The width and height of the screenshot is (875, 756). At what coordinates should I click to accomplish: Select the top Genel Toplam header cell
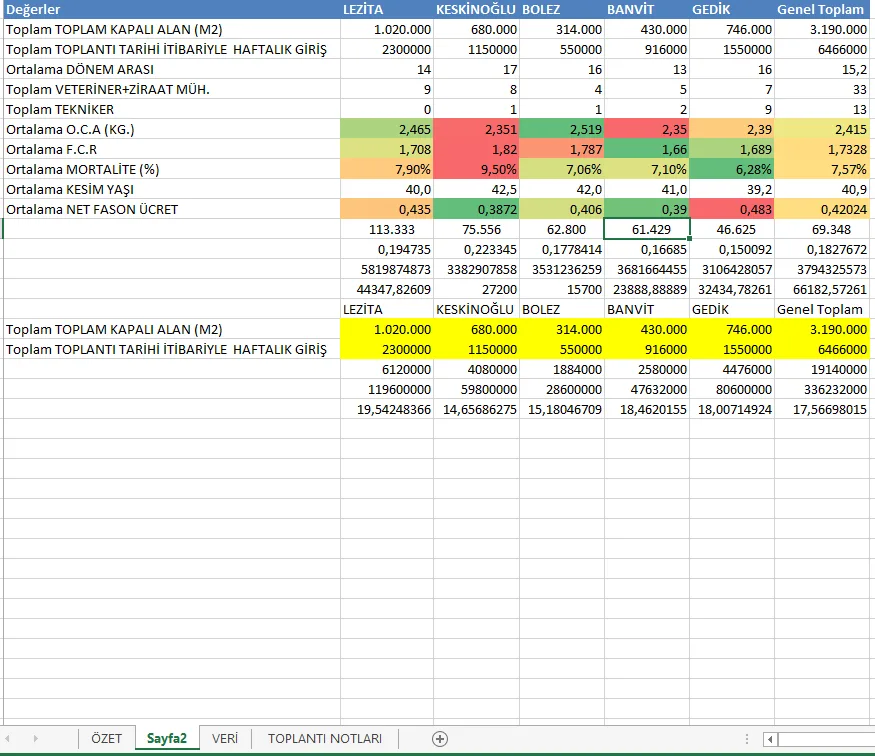[x=822, y=9]
